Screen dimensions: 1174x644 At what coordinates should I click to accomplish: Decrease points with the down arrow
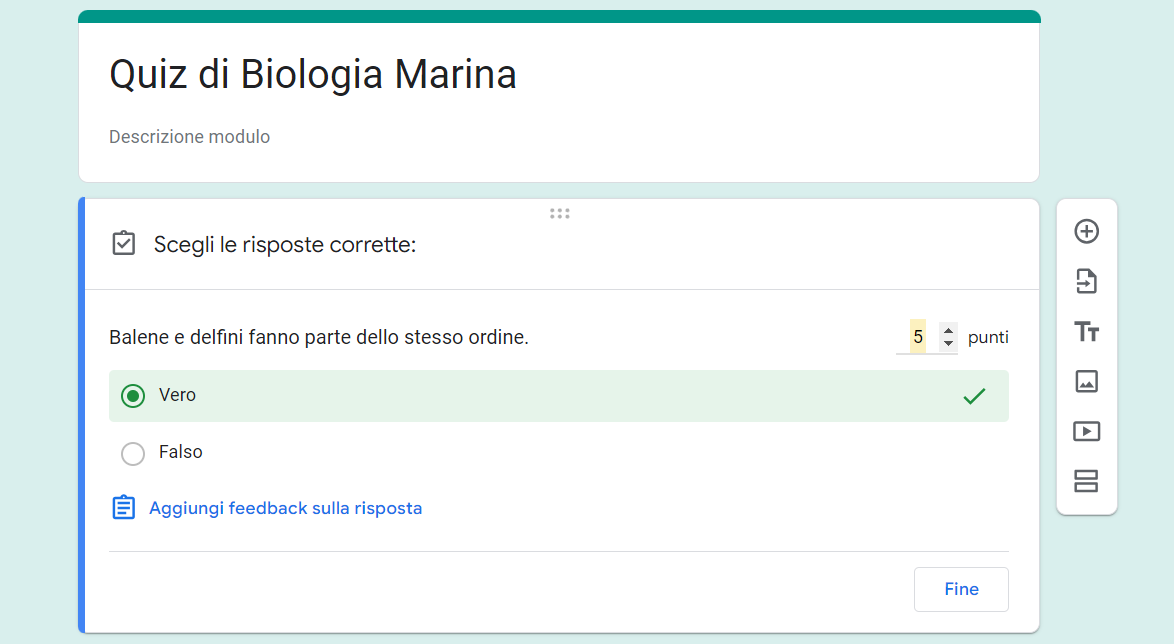(x=948, y=344)
